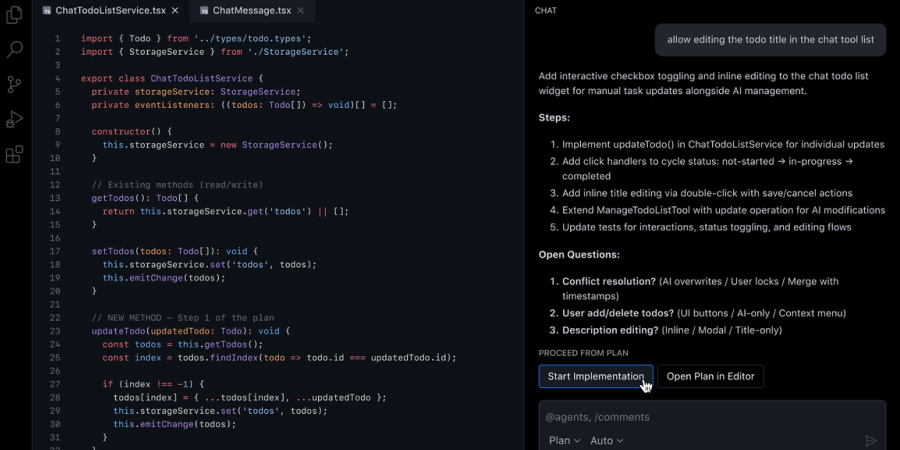Switch to the ChatTodoListService.tsx tab
This screenshot has width=900, height=450.
coord(111,10)
